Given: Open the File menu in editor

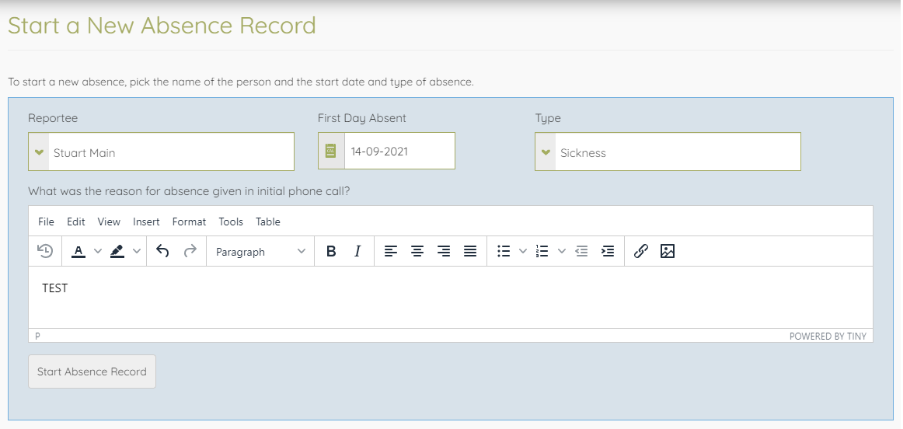Looking at the screenshot, I should [46, 222].
